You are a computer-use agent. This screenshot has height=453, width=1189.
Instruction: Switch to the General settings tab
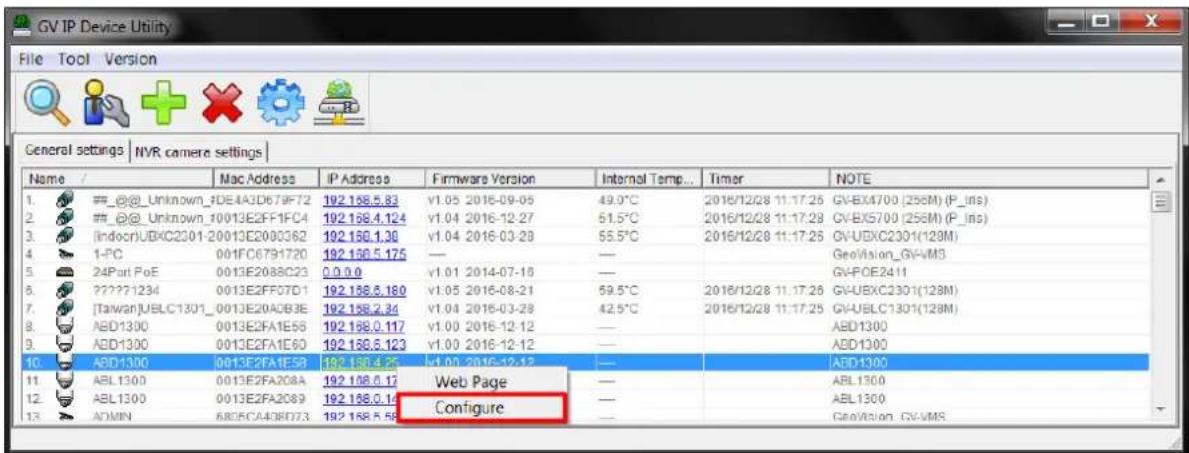click(74, 151)
